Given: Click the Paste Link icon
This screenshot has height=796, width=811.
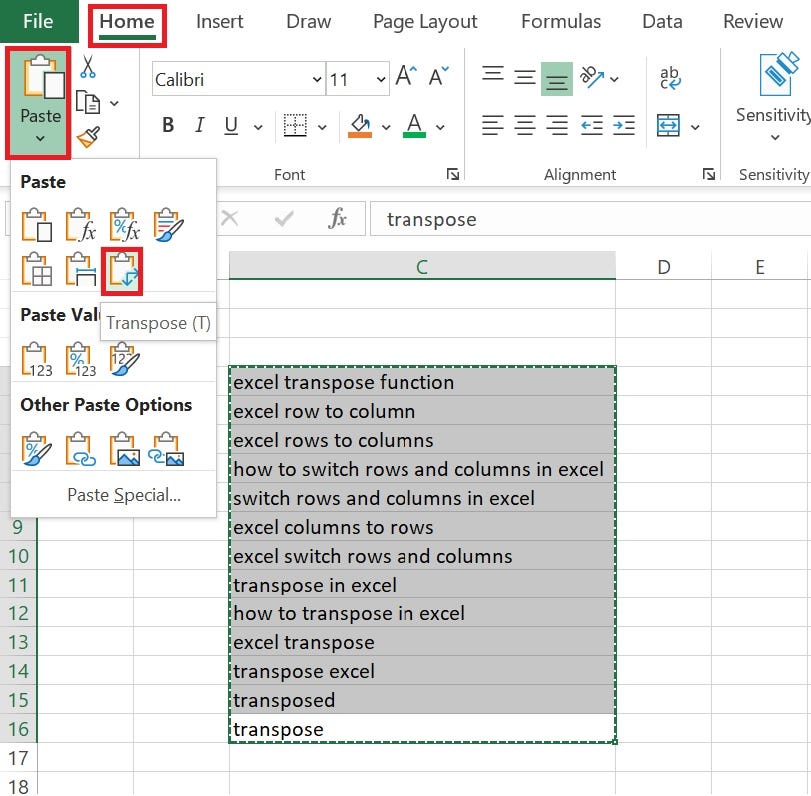Looking at the screenshot, I should (x=81, y=447).
